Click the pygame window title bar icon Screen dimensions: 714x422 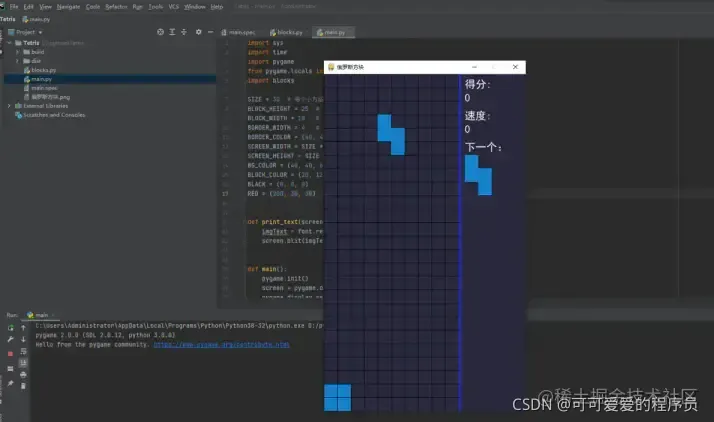(331, 67)
